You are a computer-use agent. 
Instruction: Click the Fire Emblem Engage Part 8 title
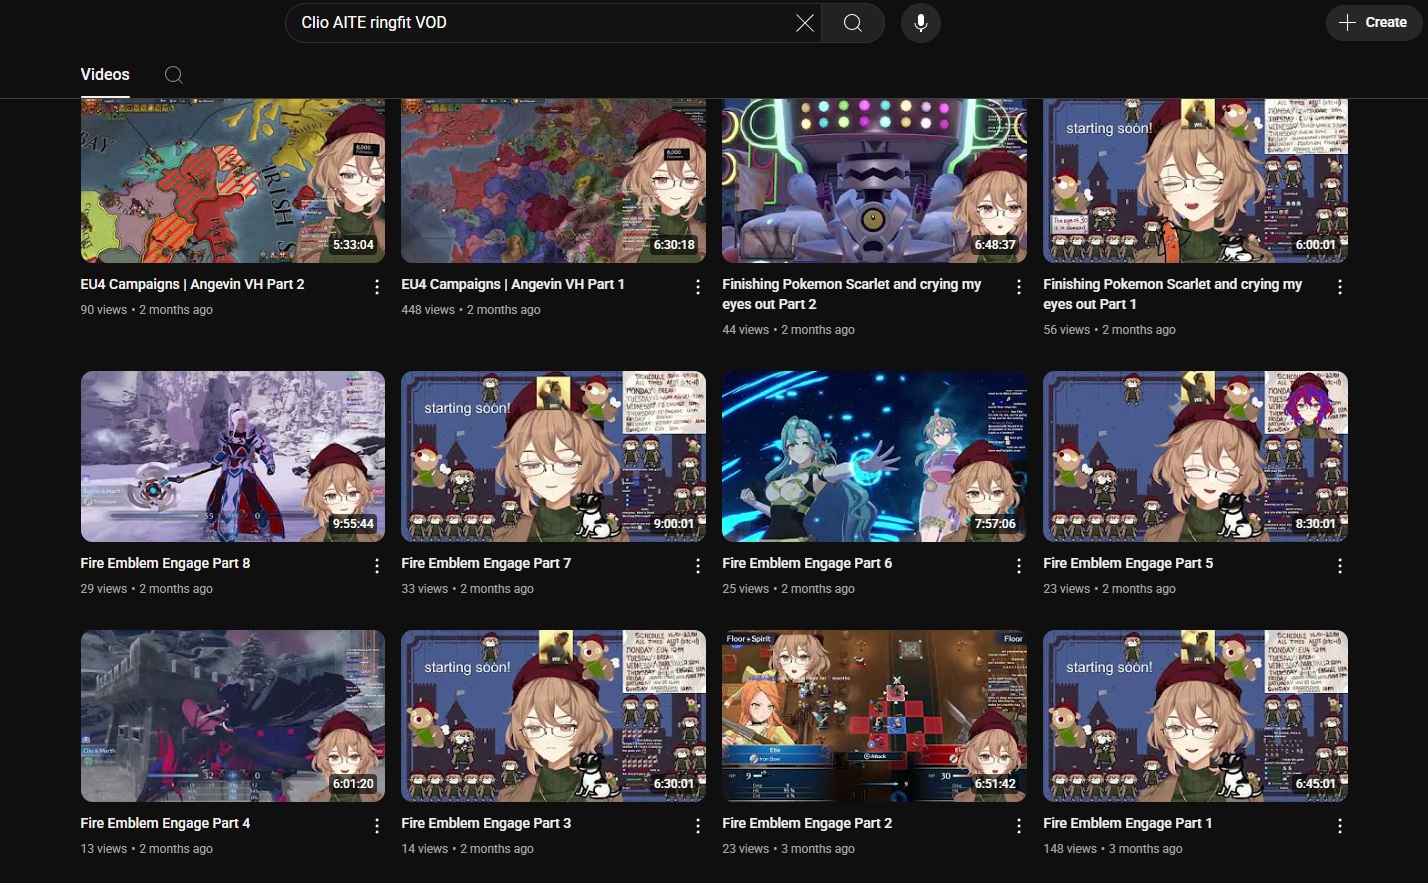(166, 563)
